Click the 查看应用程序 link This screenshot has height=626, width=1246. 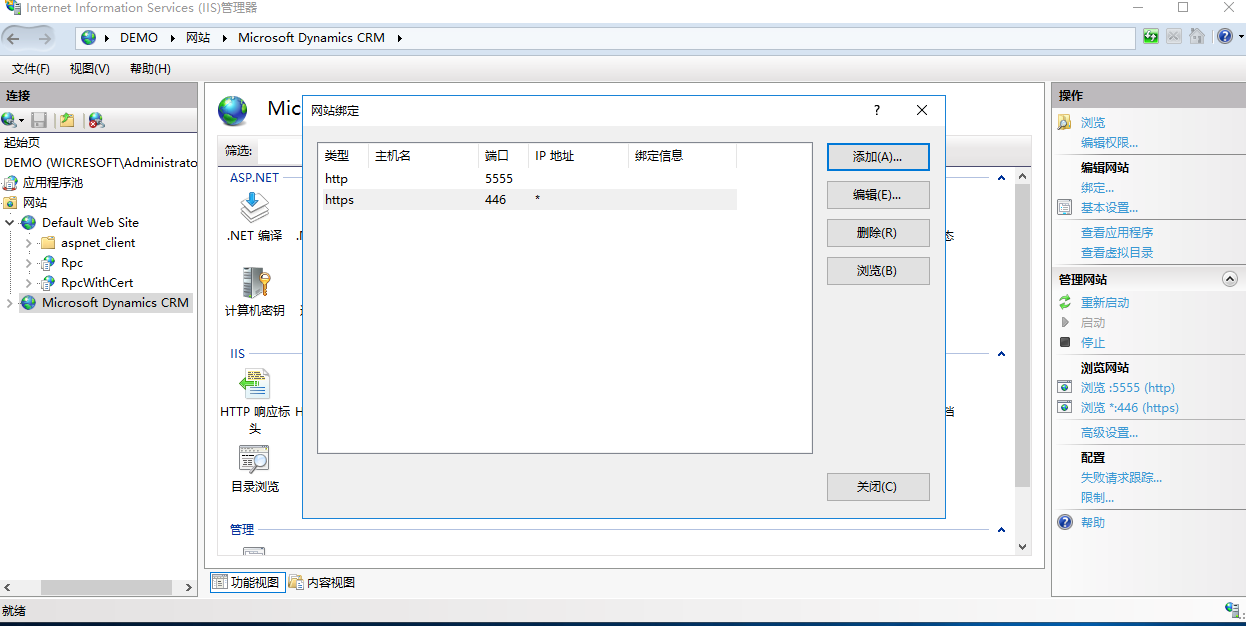coord(1117,232)
